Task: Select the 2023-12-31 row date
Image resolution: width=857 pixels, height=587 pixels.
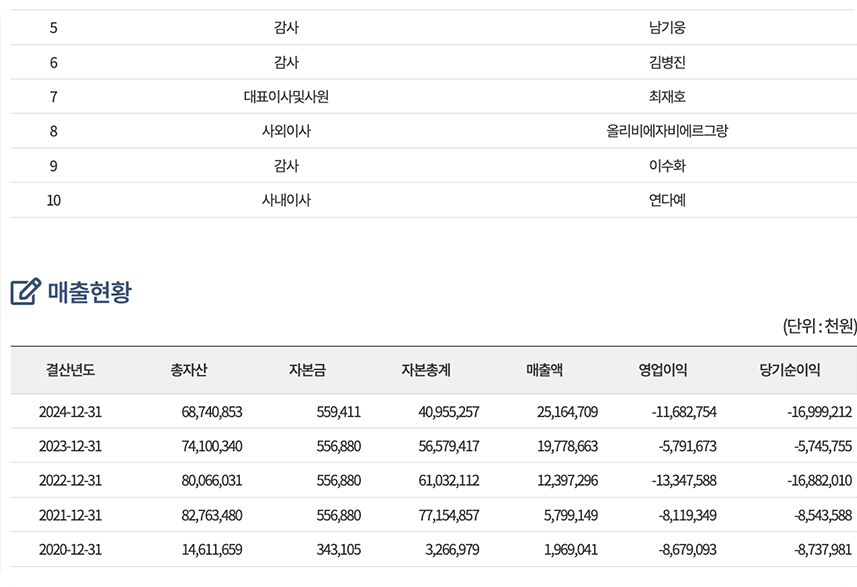Action: point(71,446)
